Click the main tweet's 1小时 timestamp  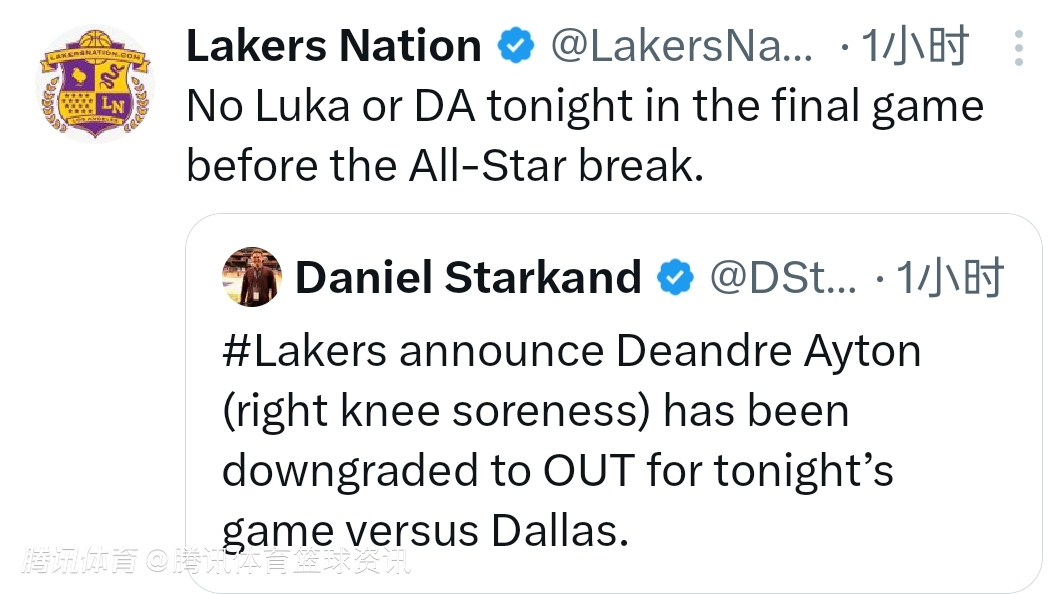coord(914,46)
